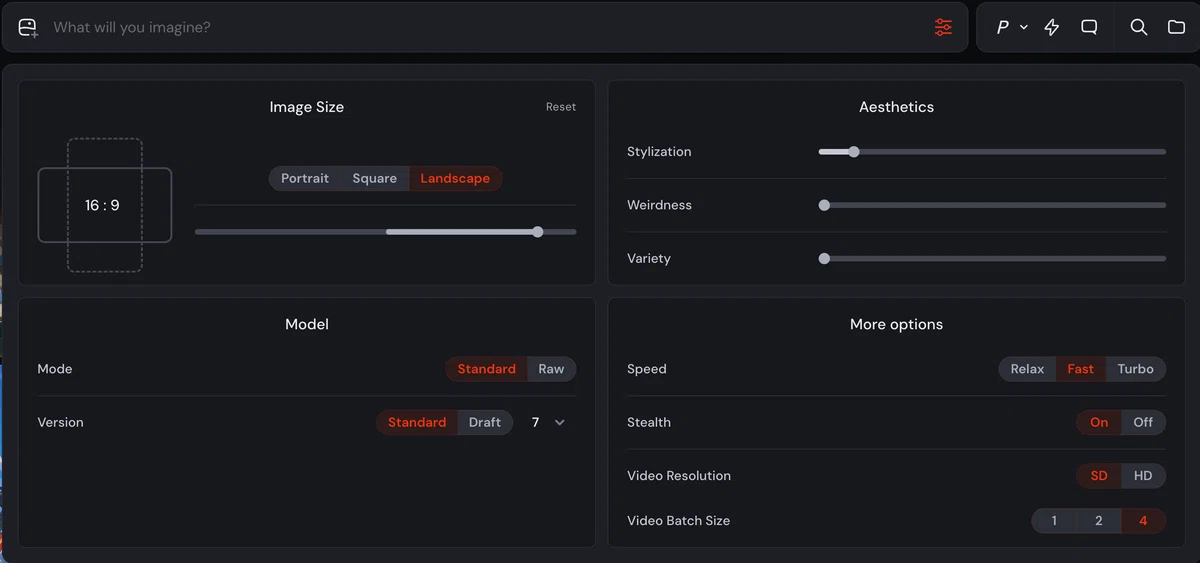
Task: Click the add image icon in the prompt bar
Action: point(28,28)
